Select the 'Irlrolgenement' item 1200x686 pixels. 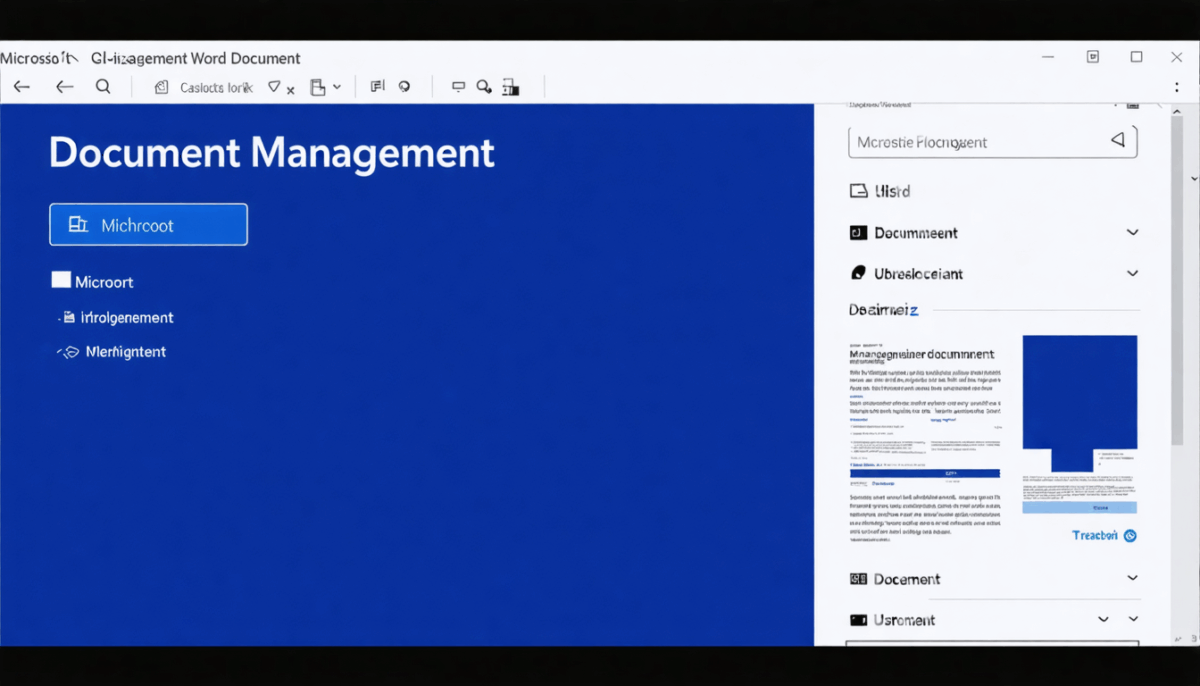coord(127,318)
